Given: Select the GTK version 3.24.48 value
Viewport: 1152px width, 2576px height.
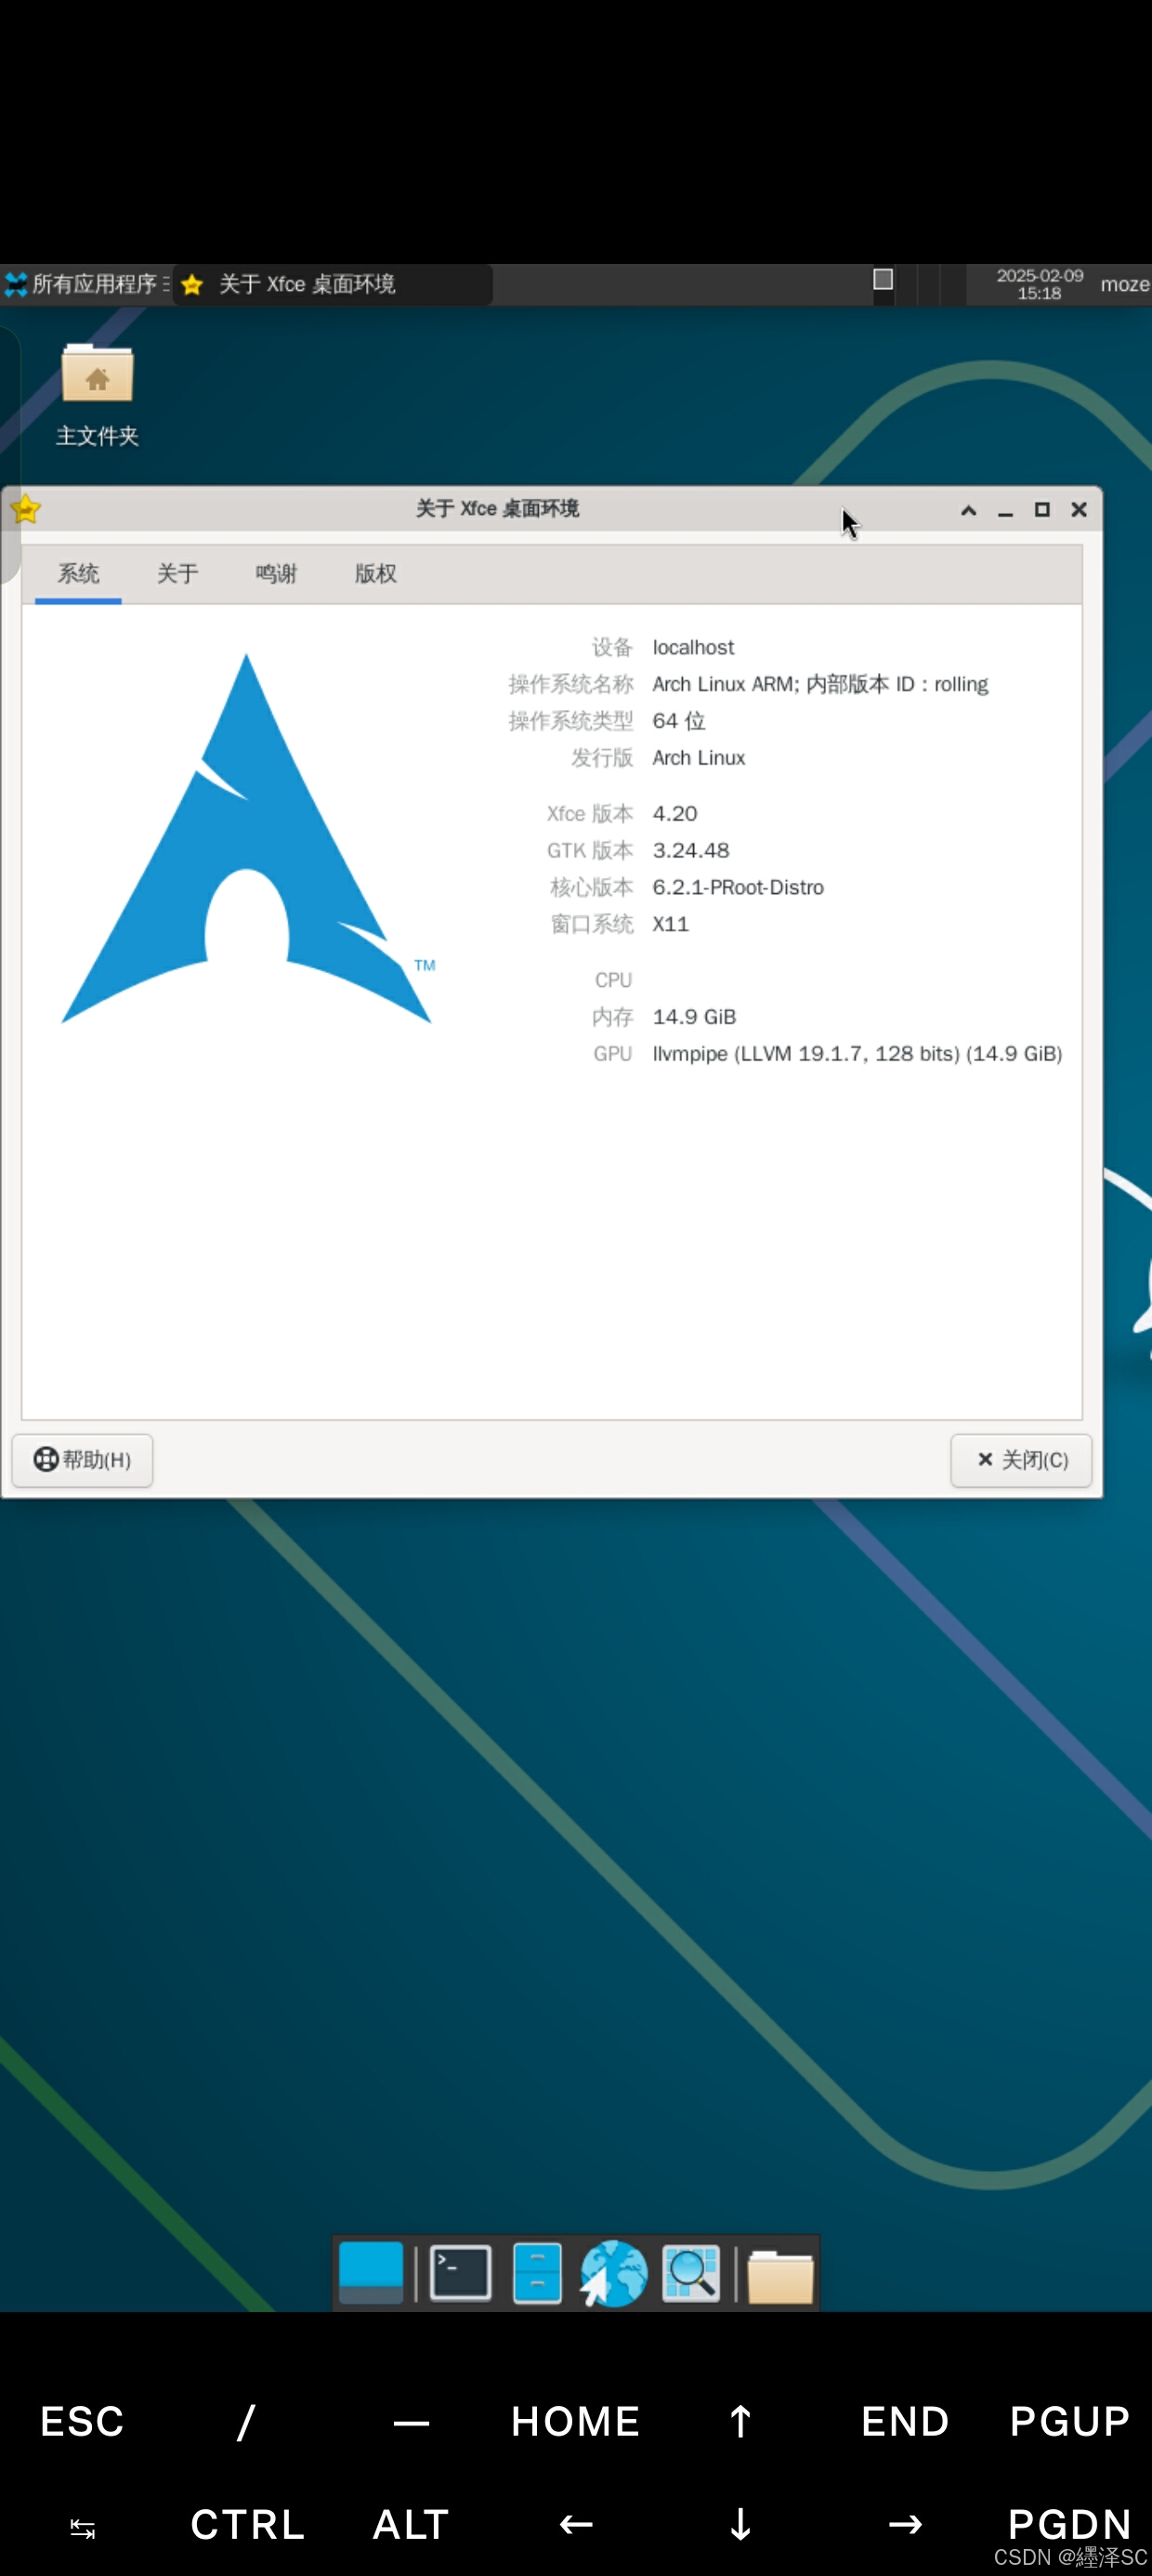Looking at the screenshot, I should [691, 851].
